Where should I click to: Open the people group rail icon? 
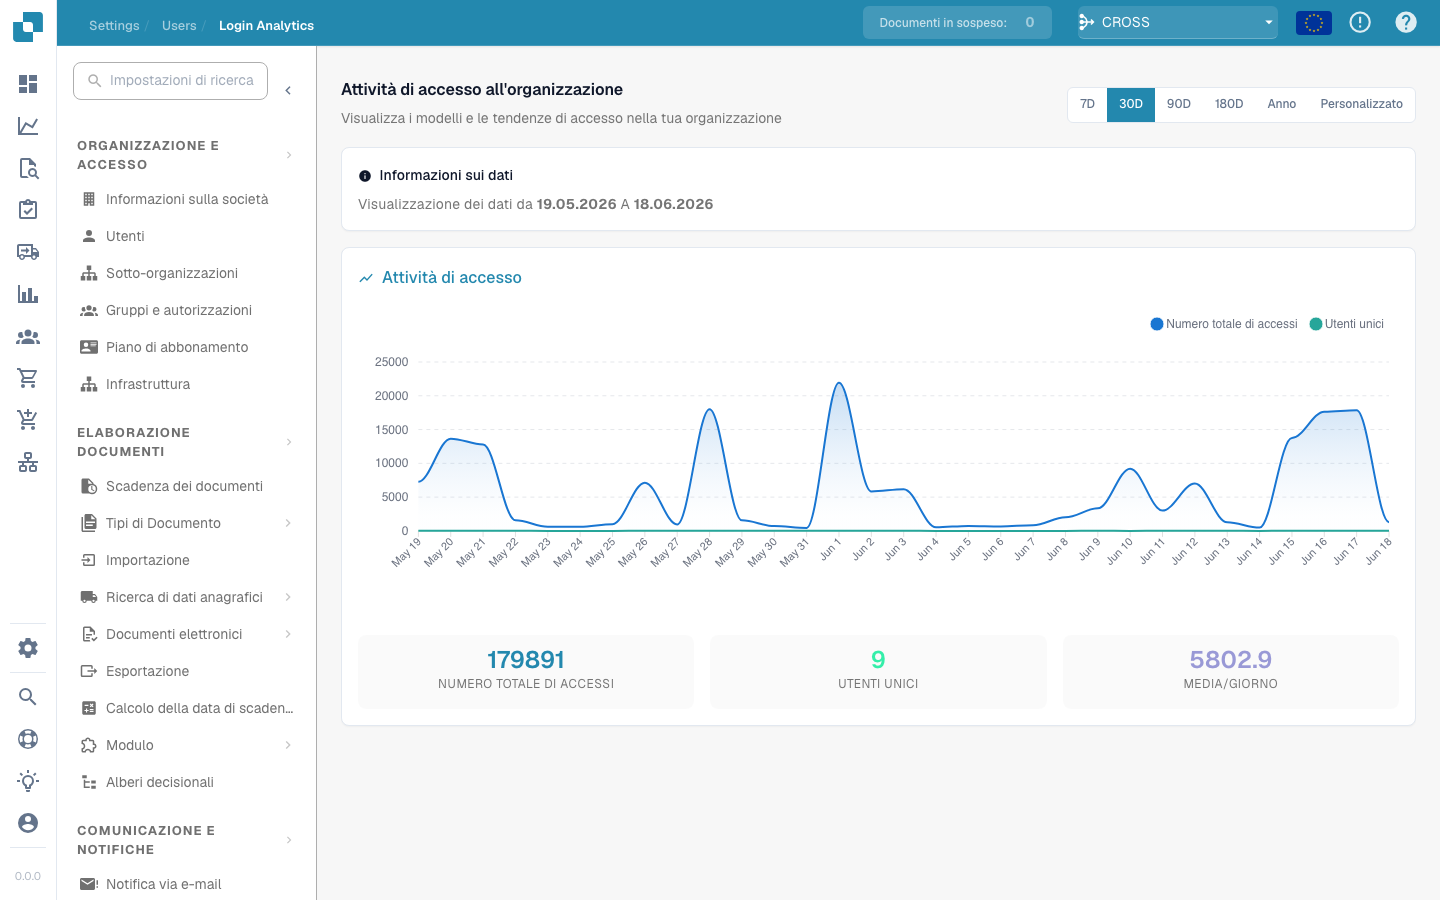(28, 337)
